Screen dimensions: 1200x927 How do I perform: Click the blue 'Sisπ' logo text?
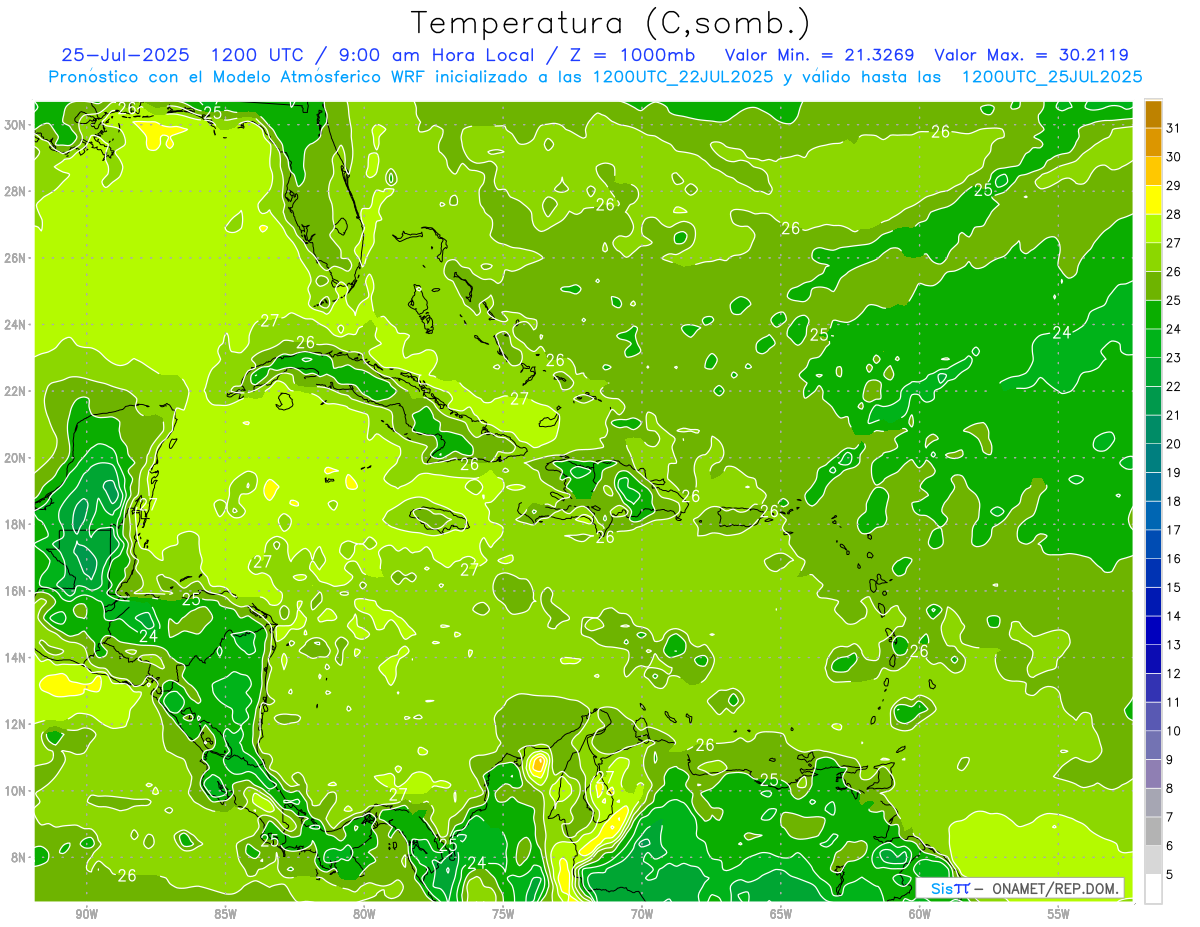pyautogui.click(x=950, y=888)
